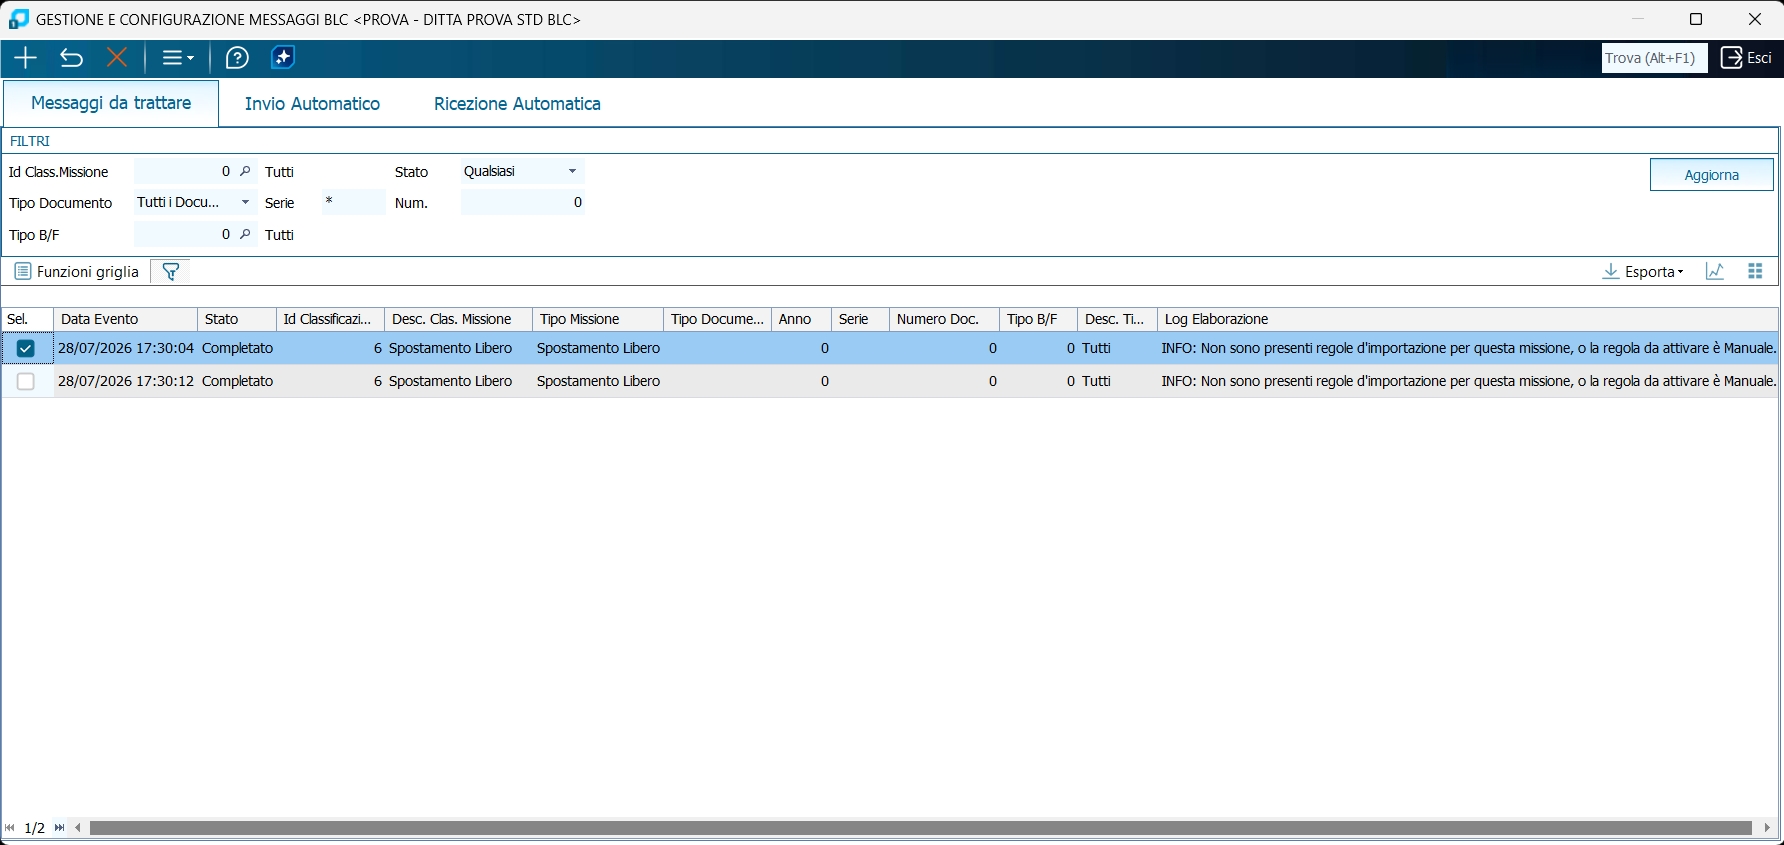
Task: Click magnifier lookup beside Id Class.Missione field
Action: click(x=245, y=172)
